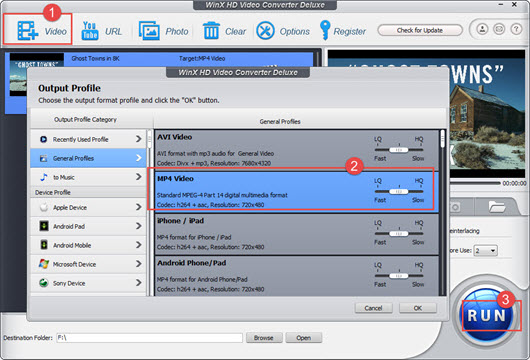Click the Photo slideshow icon
Viewport: 530px width, 360px height.
tap(149, 31)
